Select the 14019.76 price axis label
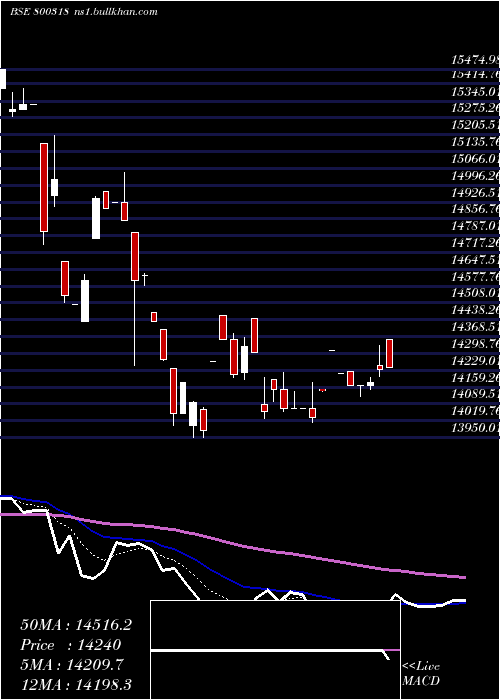The height and width of the screenshot is (700, 500). coord(475,411)
